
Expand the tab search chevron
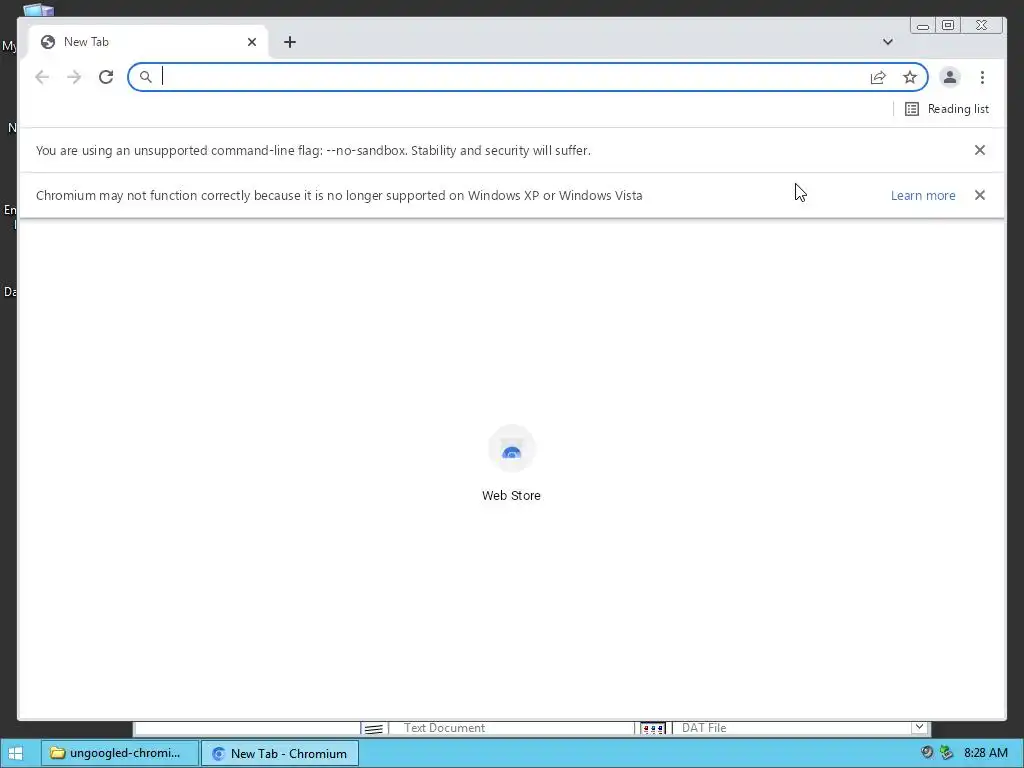tap(888, 42)
